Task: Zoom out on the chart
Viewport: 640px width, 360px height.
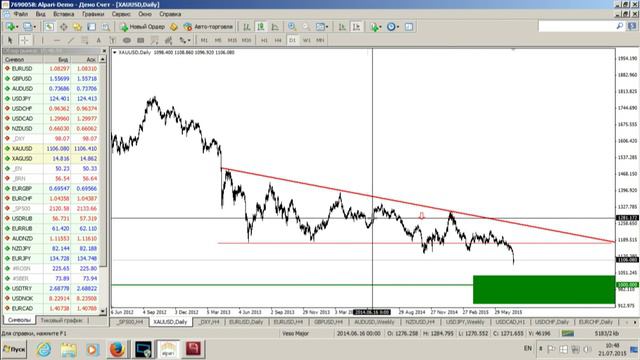Action: (x=306, y=27)
